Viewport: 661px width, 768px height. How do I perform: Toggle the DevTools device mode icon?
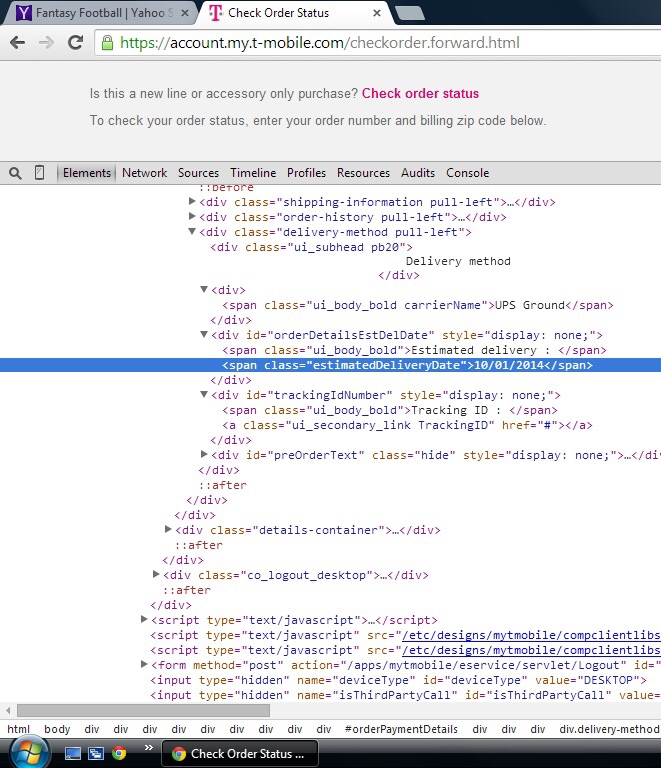40,172
